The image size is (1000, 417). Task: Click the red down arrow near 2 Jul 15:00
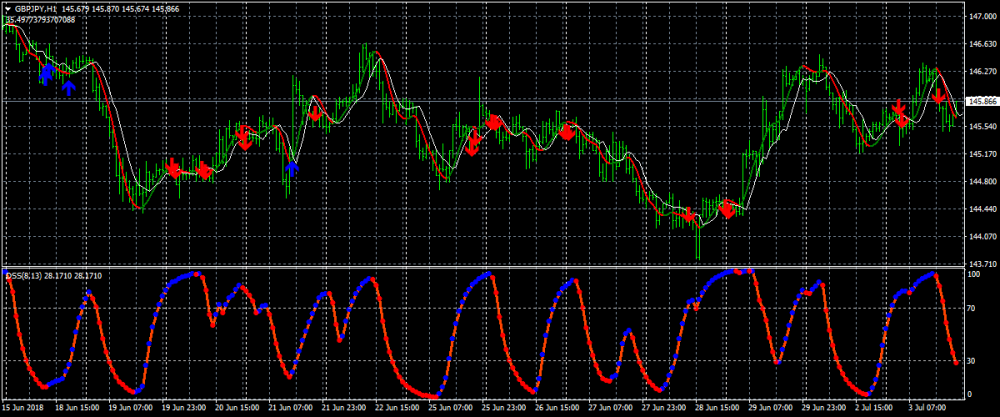900,112
